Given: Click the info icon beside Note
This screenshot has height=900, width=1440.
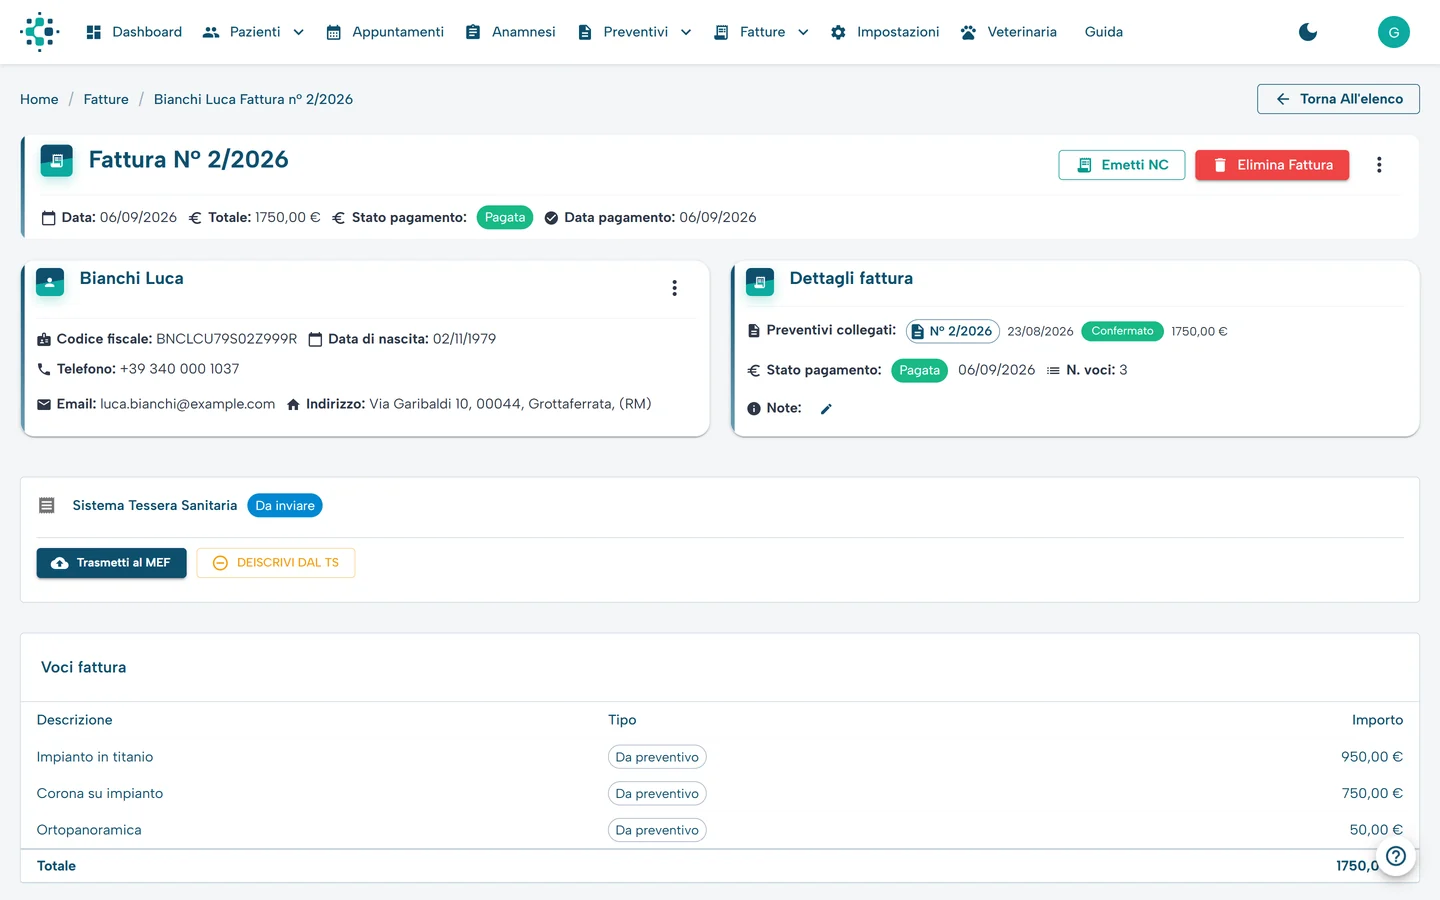Looking at the screenshot, I should tap(754, 409).
